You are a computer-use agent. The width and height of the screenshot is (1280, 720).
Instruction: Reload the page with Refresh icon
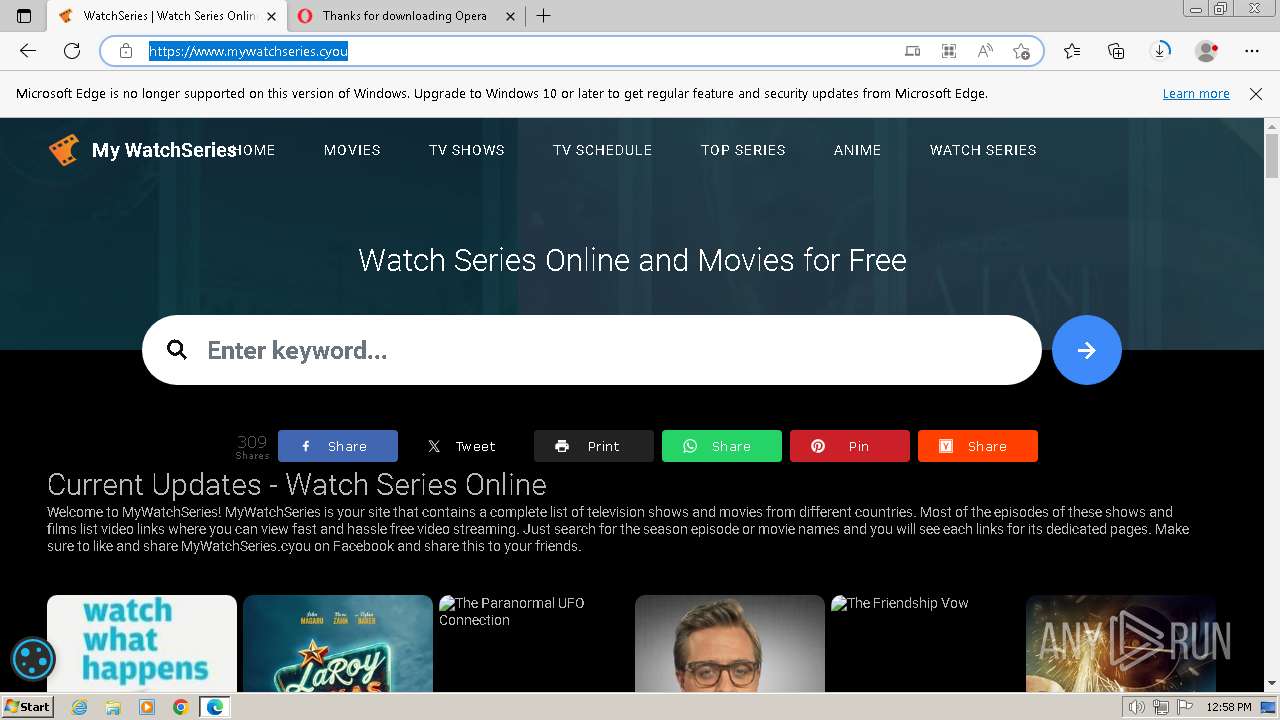(72, 51)
